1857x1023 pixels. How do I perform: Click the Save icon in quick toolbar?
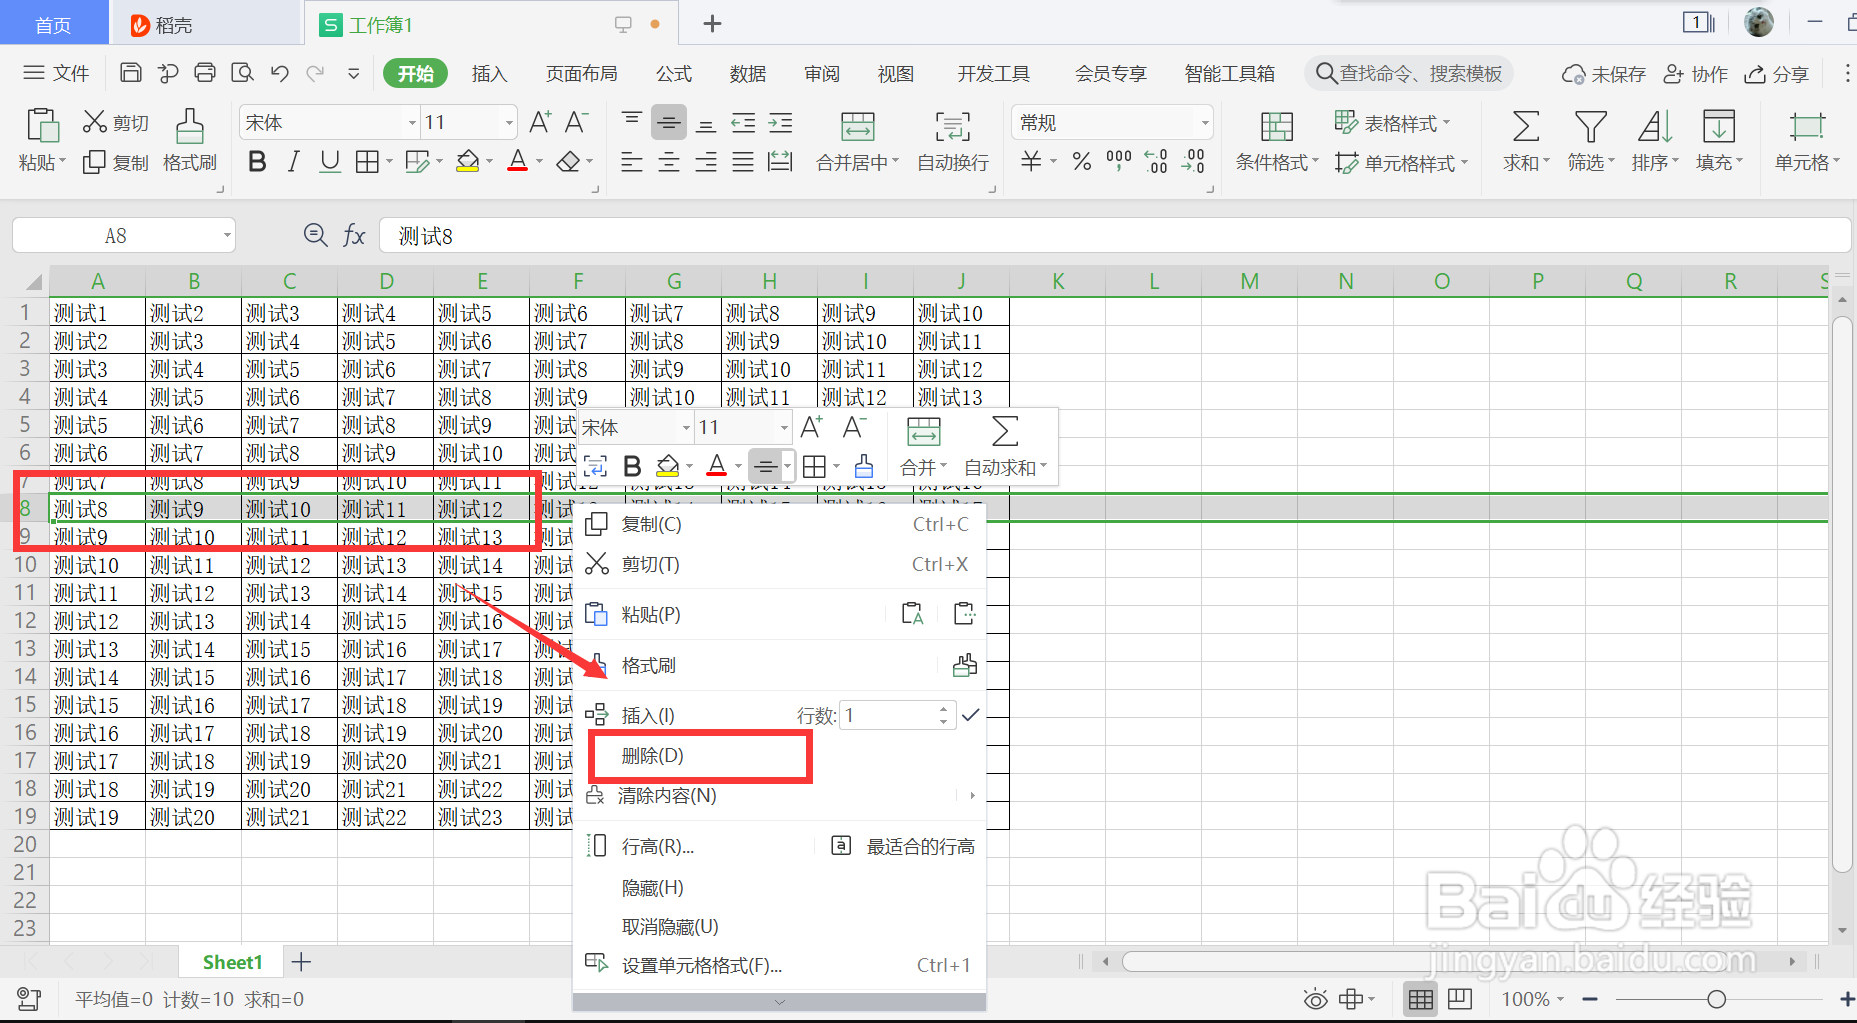pos(130,73)
